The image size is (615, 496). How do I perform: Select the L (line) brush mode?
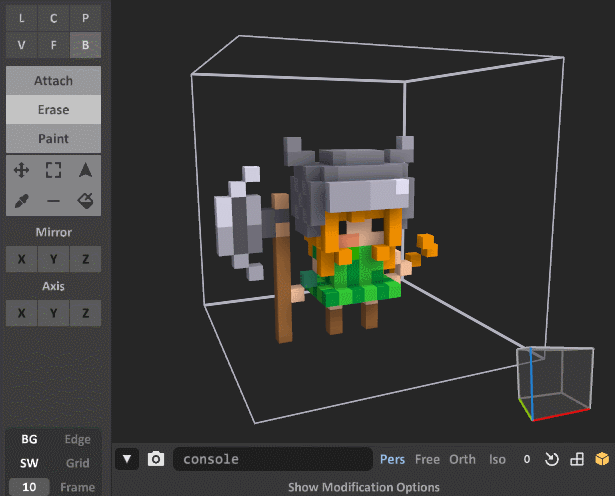22,18
